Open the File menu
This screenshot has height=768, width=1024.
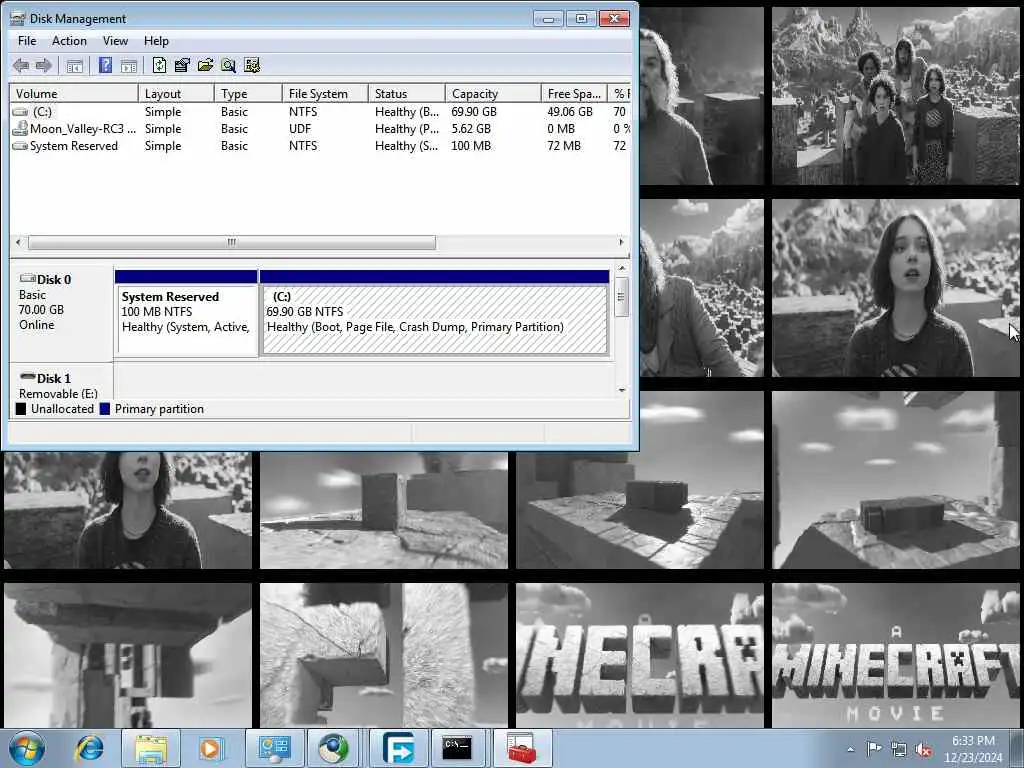click(27, 40)
